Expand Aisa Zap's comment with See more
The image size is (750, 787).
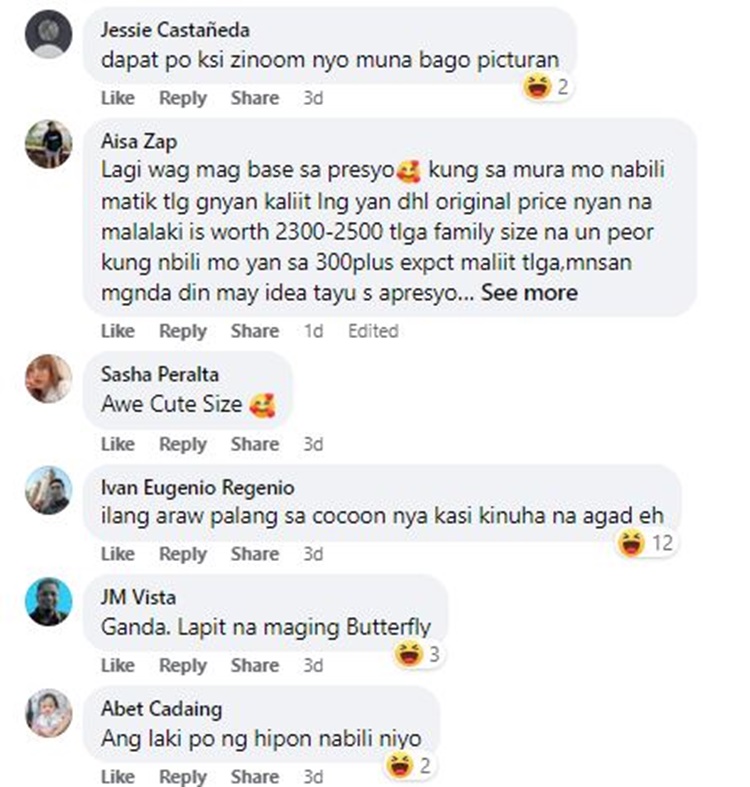529,293
